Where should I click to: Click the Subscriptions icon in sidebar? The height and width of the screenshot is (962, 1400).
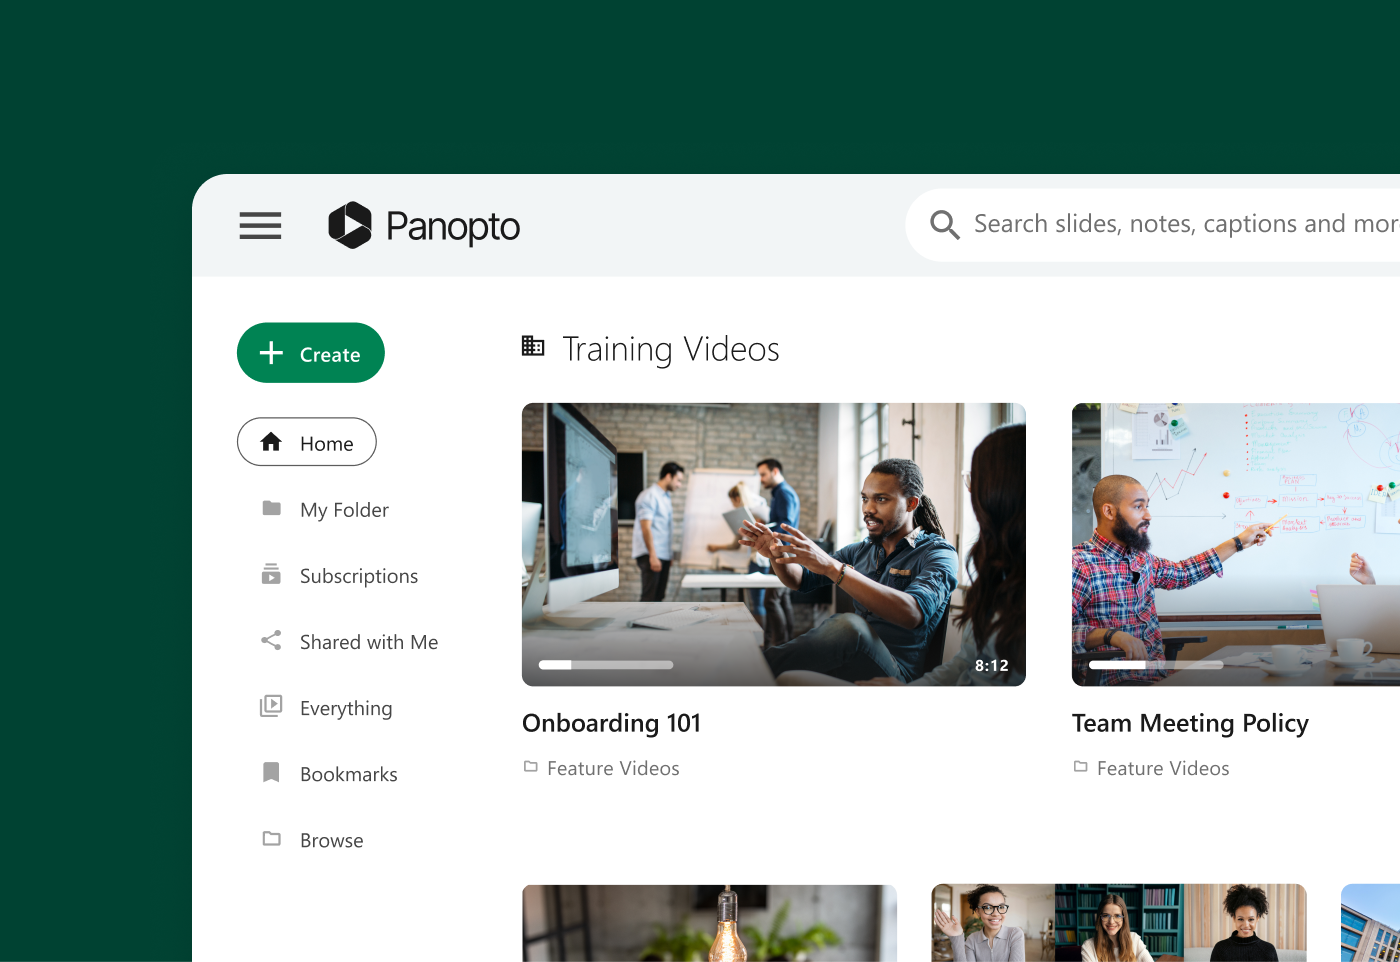pos(271,575)
